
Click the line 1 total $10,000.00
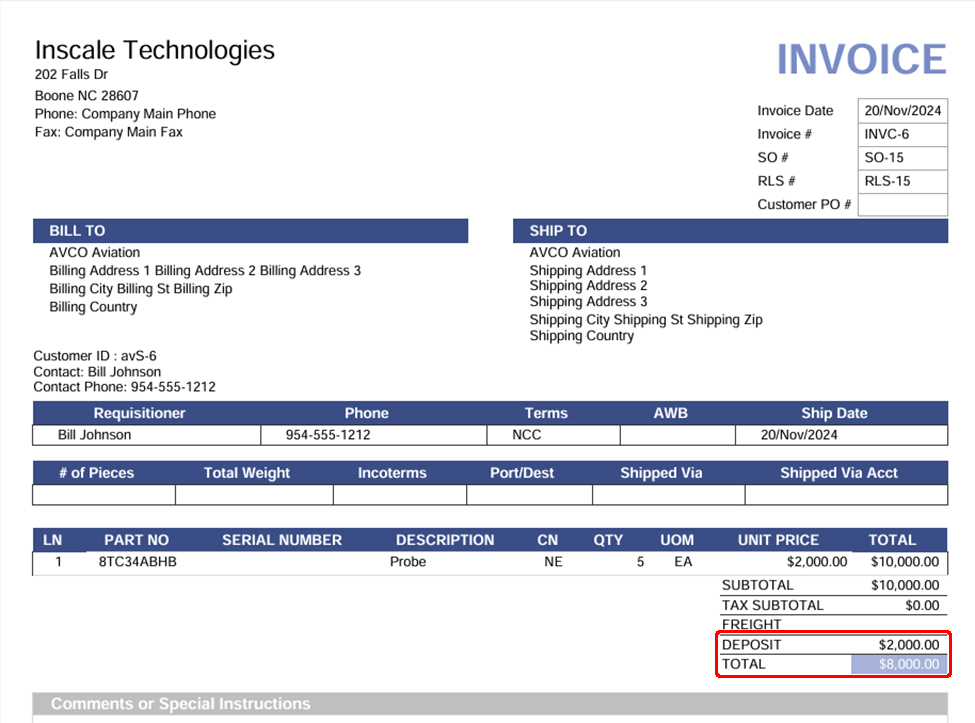tap(905, 562)
